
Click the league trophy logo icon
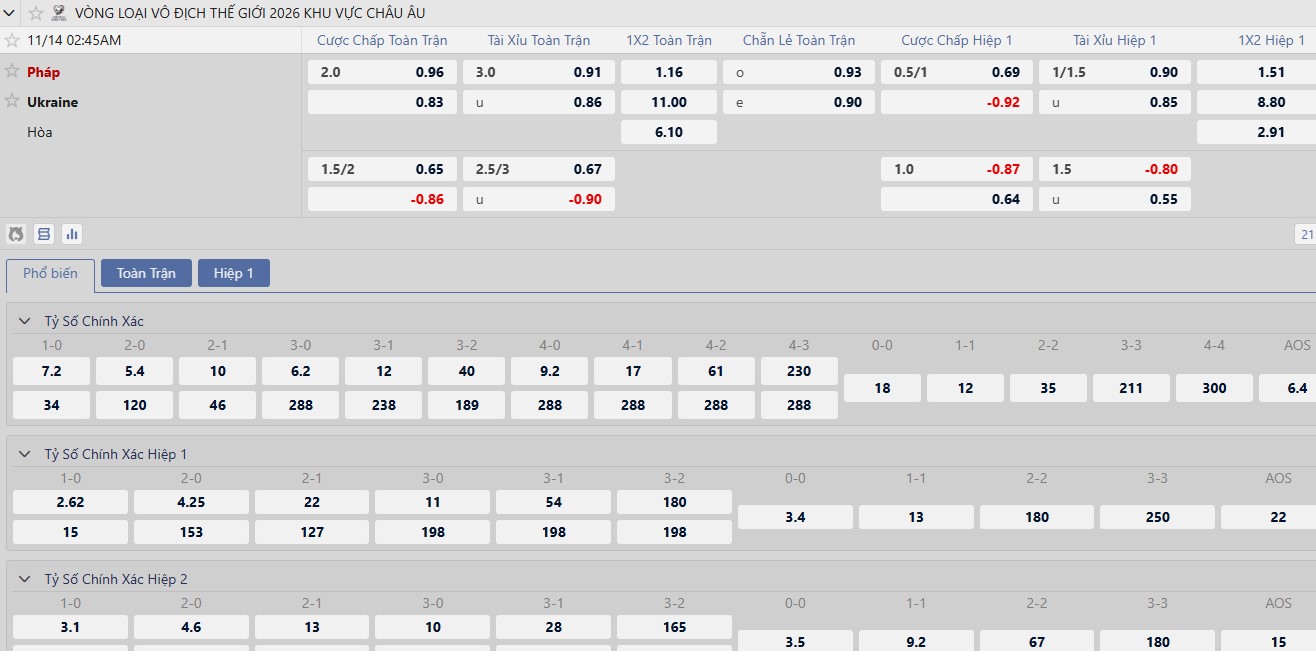coord(60,13)
